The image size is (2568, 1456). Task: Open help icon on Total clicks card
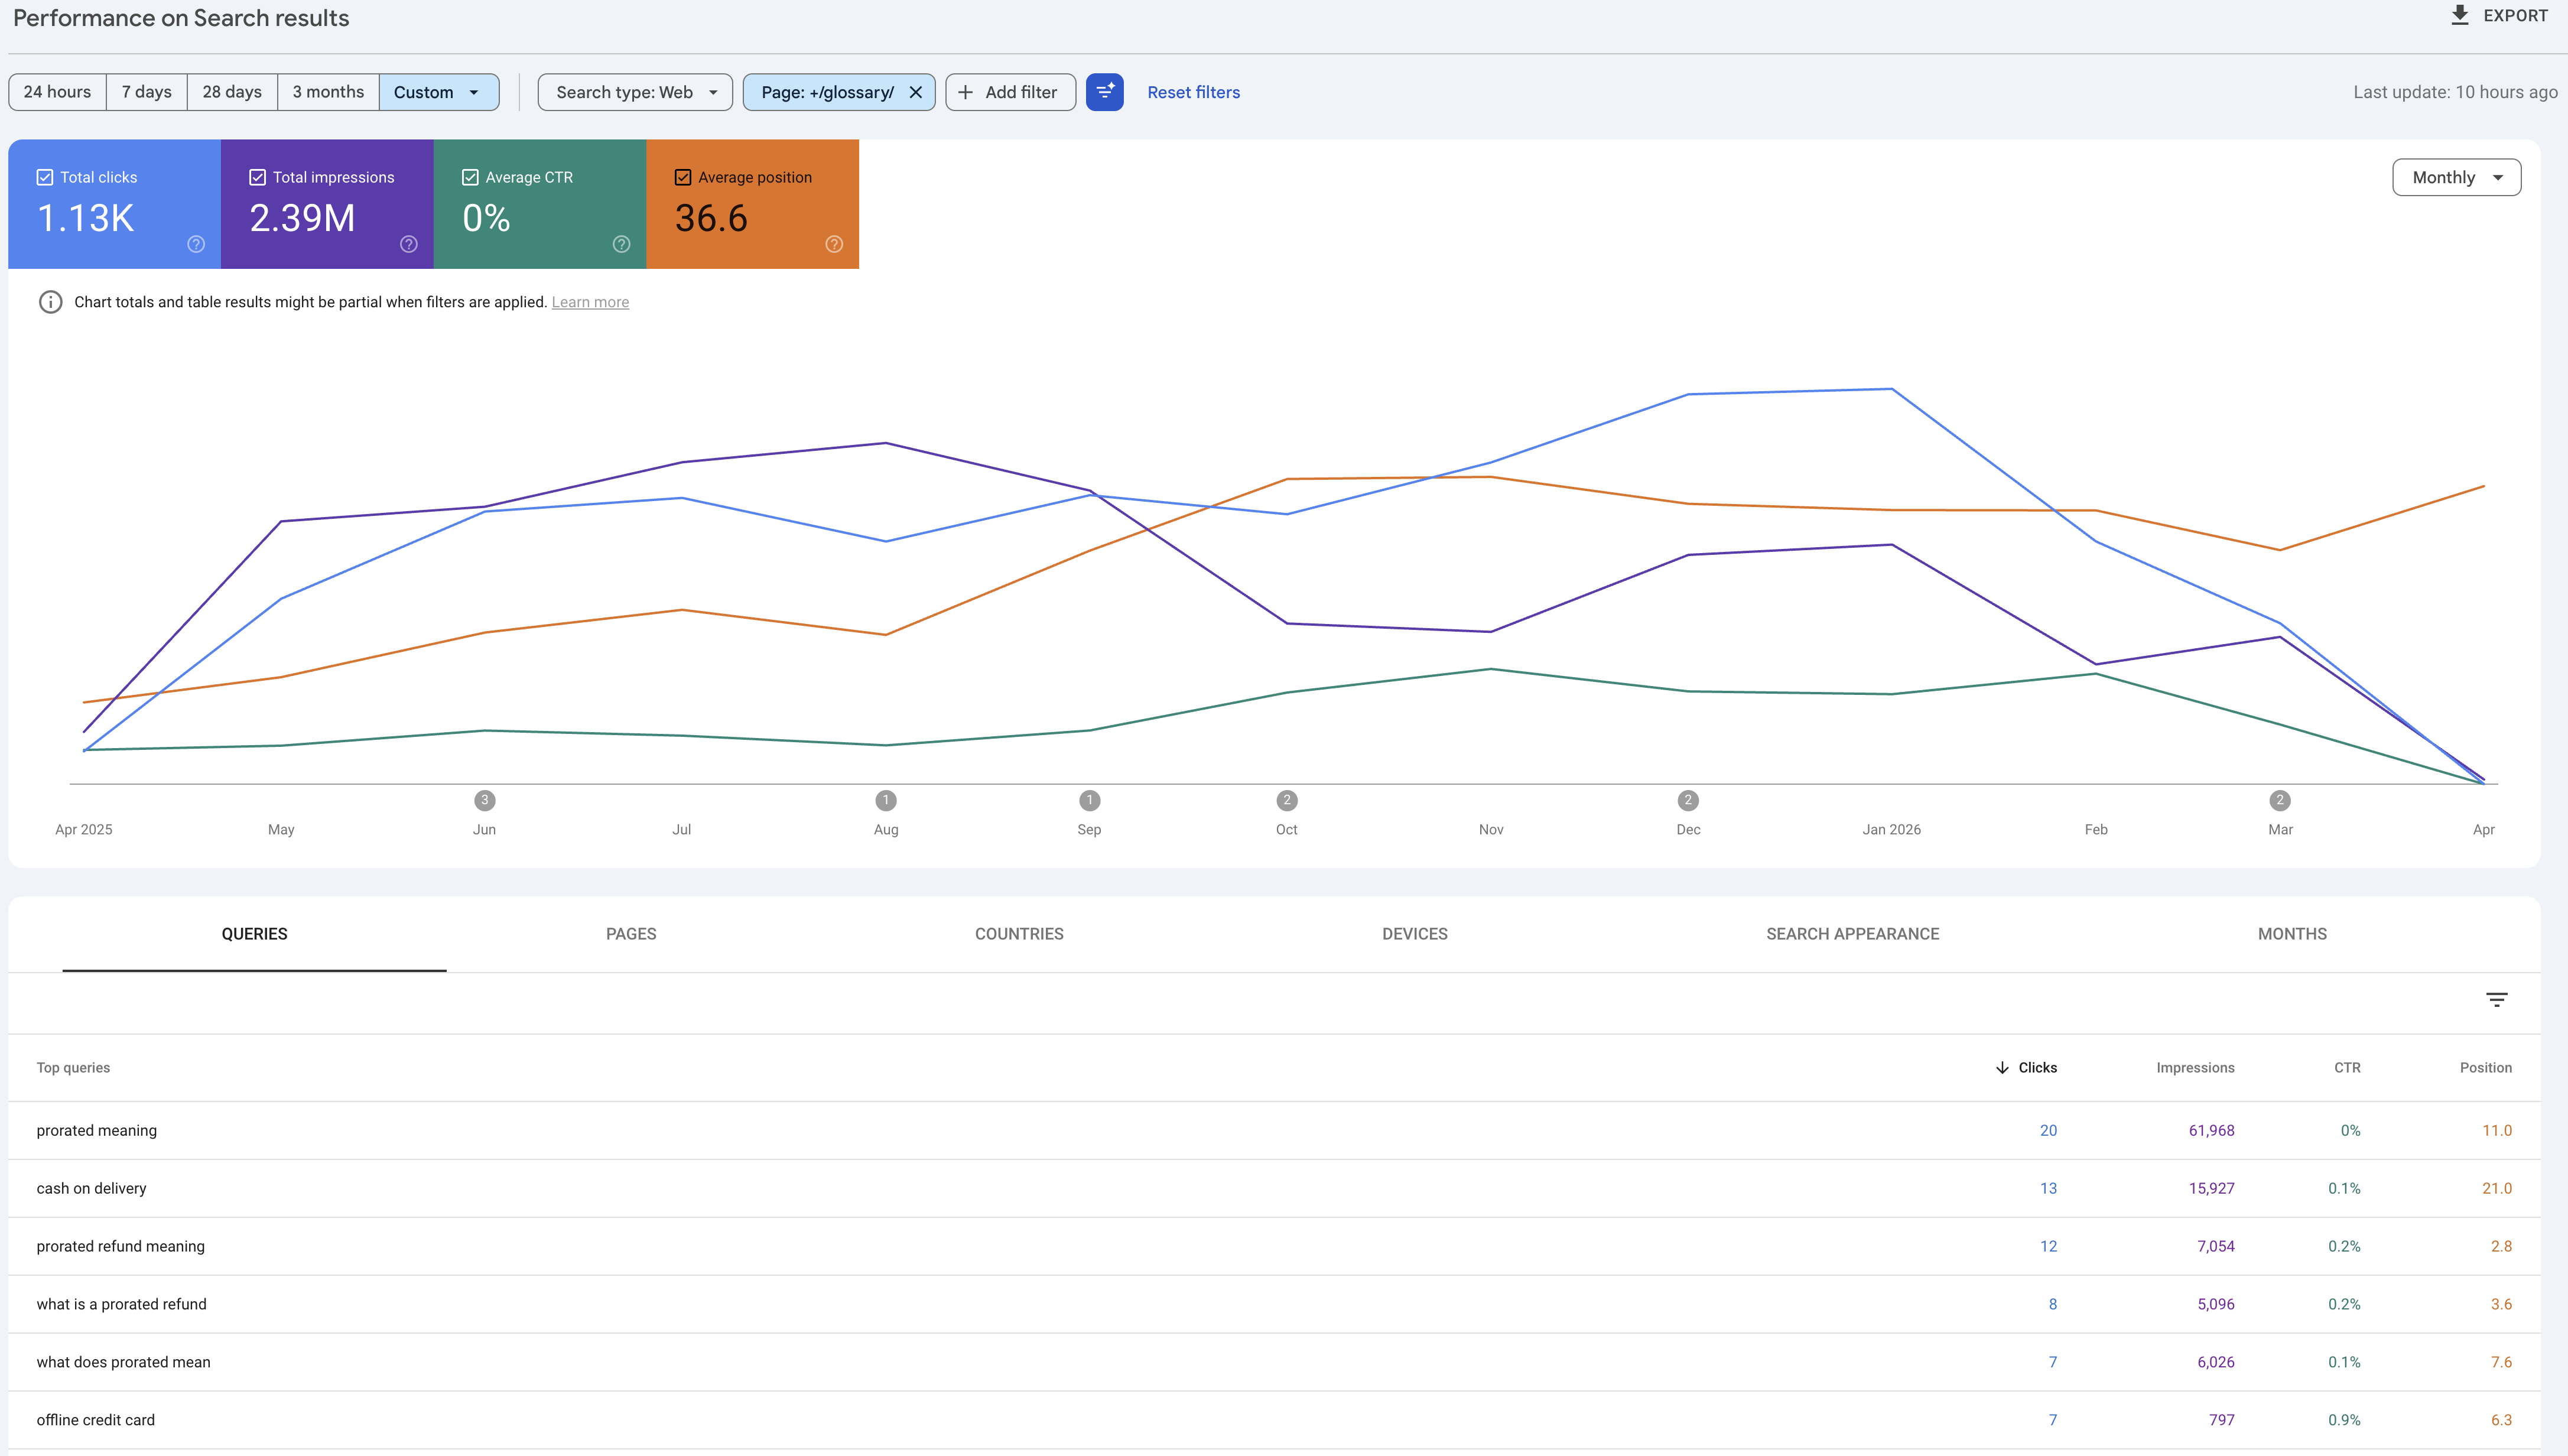[x=196, y=244]
